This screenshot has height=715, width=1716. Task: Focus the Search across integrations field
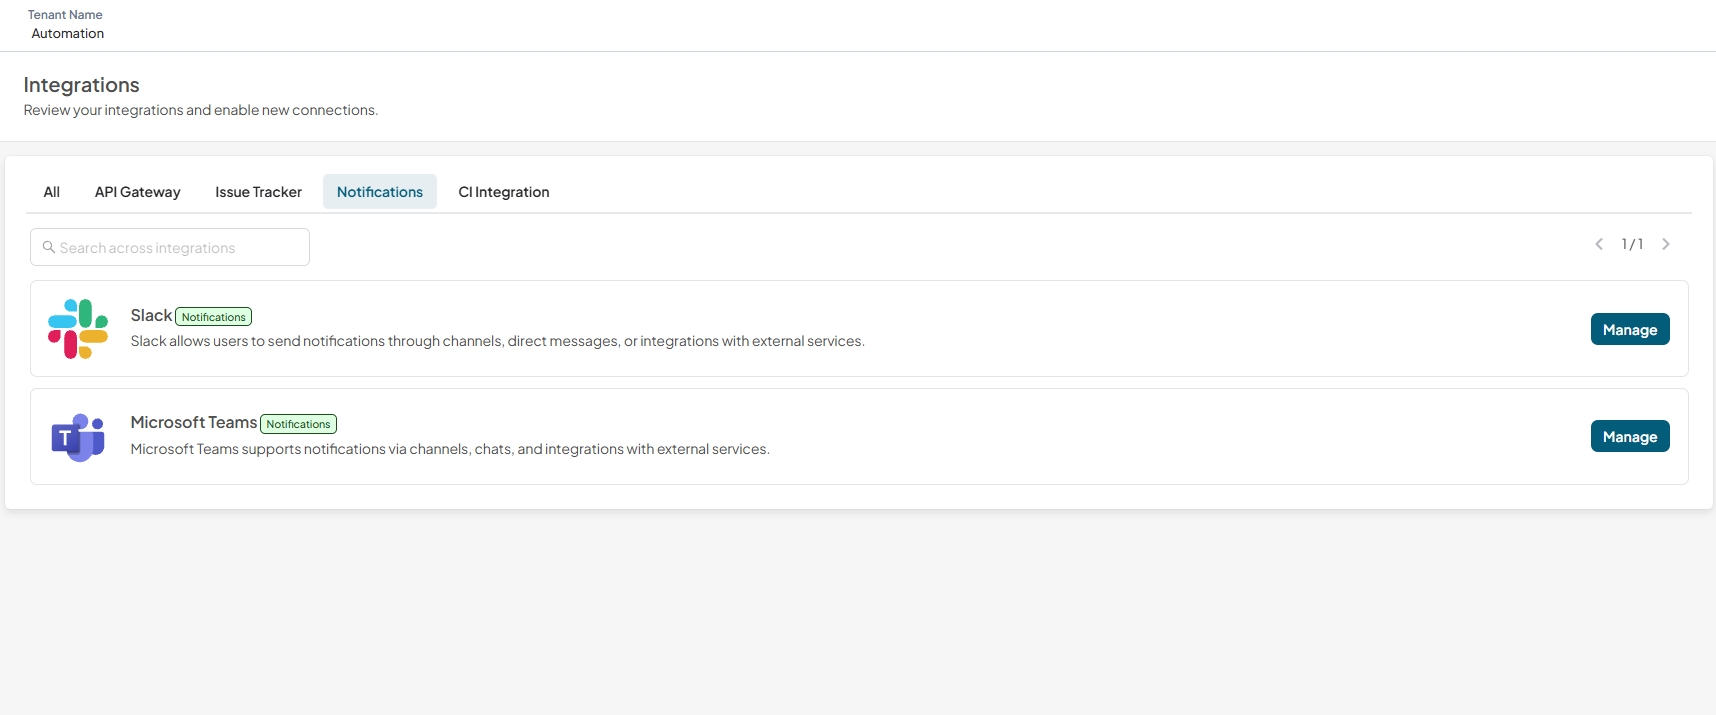(x=170, y=247)
